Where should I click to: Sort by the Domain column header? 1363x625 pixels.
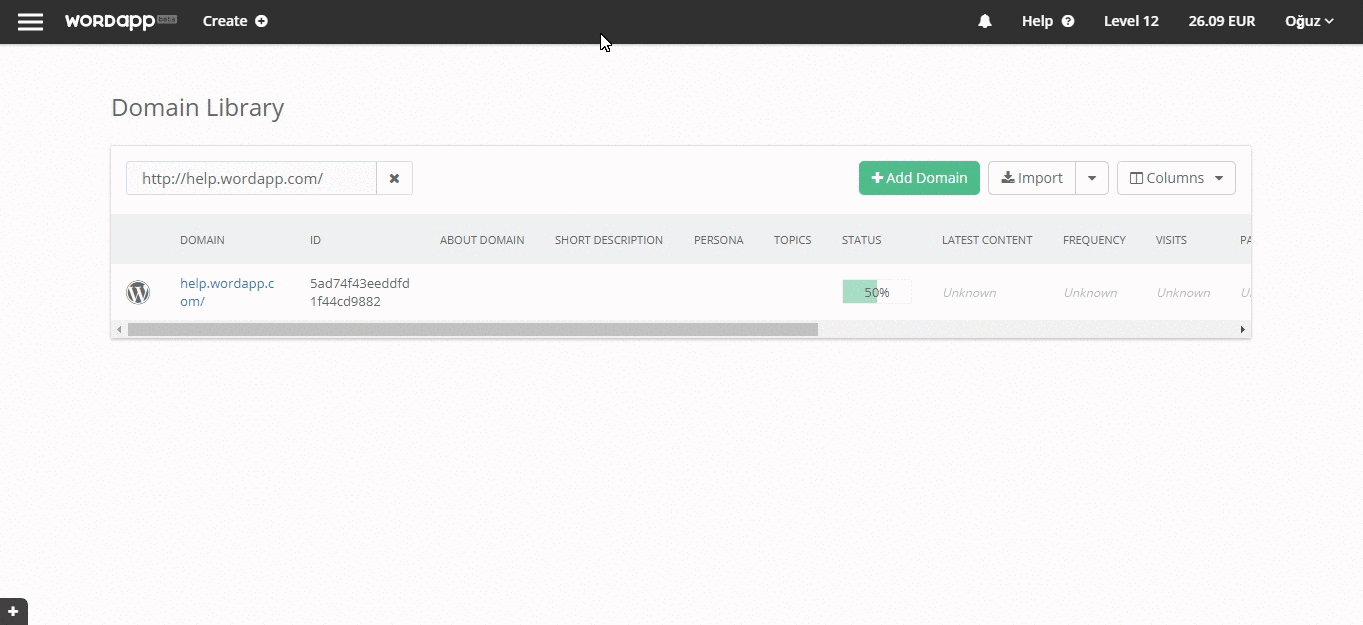(x=202, y=240)
